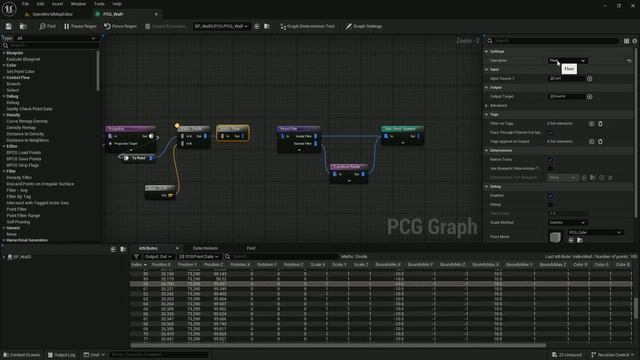Collapse the Control Flow palette category

tap(4, 78)
